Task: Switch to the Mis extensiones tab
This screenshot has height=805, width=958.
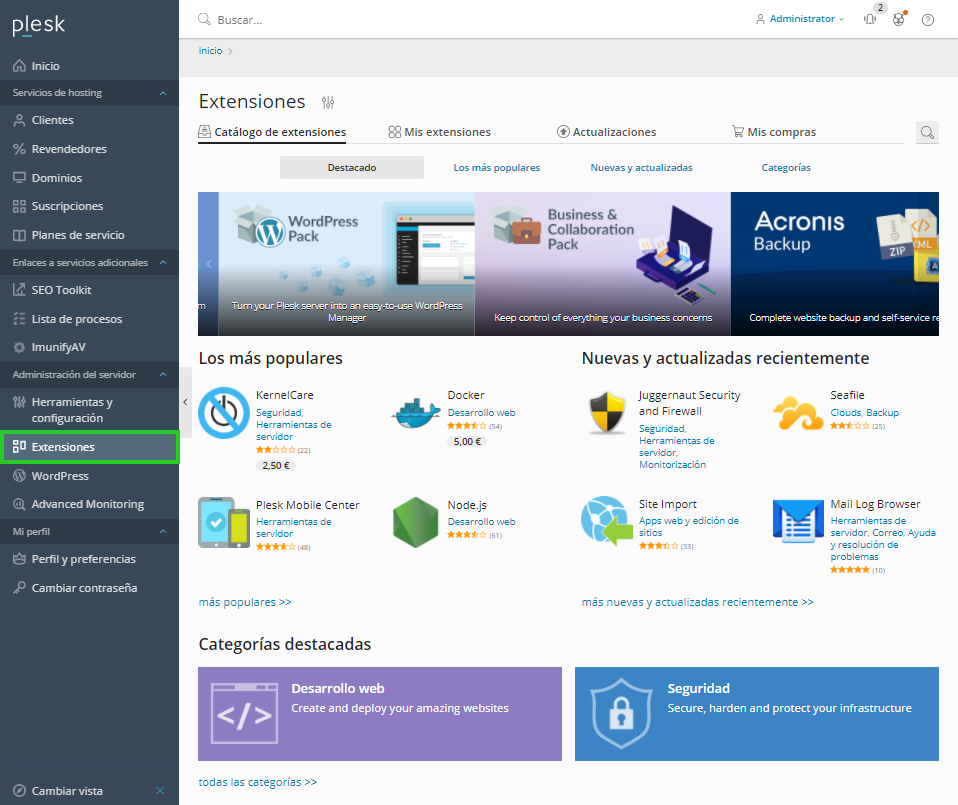Action: [x=439, y=132]
